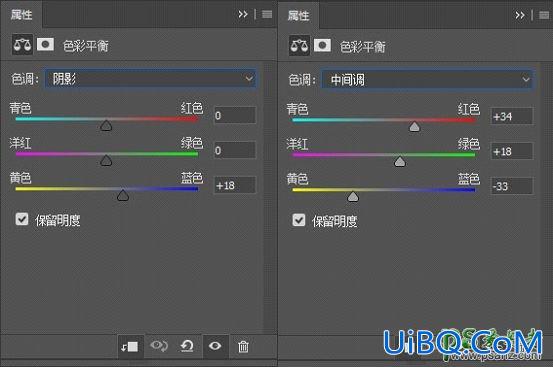Click yellow-blue value field showing -33
553x367 pixels.
pos(512,186)
